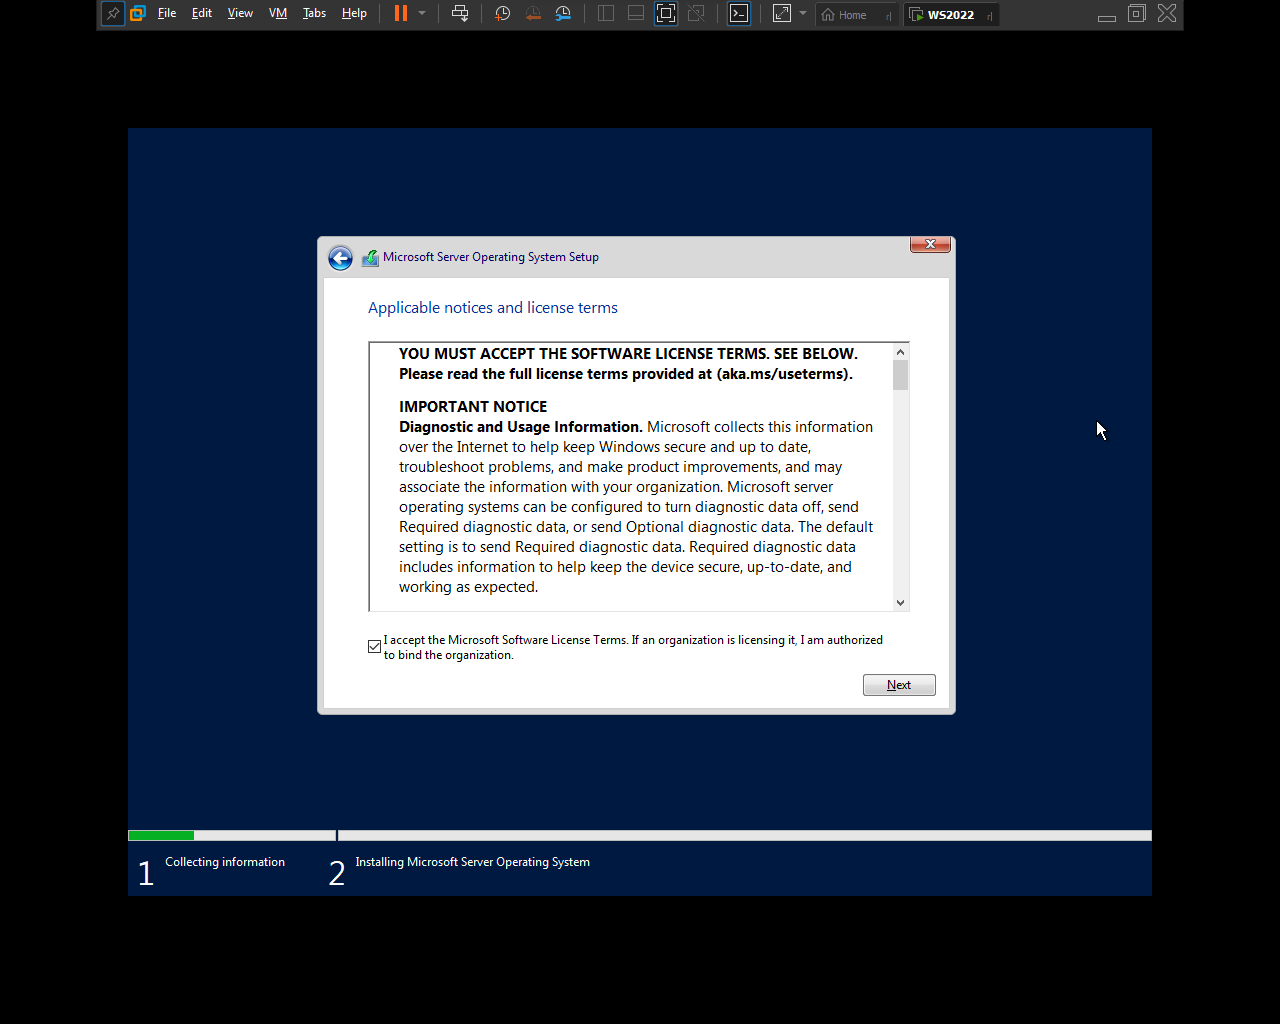Show or hide the thumbnail bar
This screenshot has height=1024, width=1280.
(636, 14)
